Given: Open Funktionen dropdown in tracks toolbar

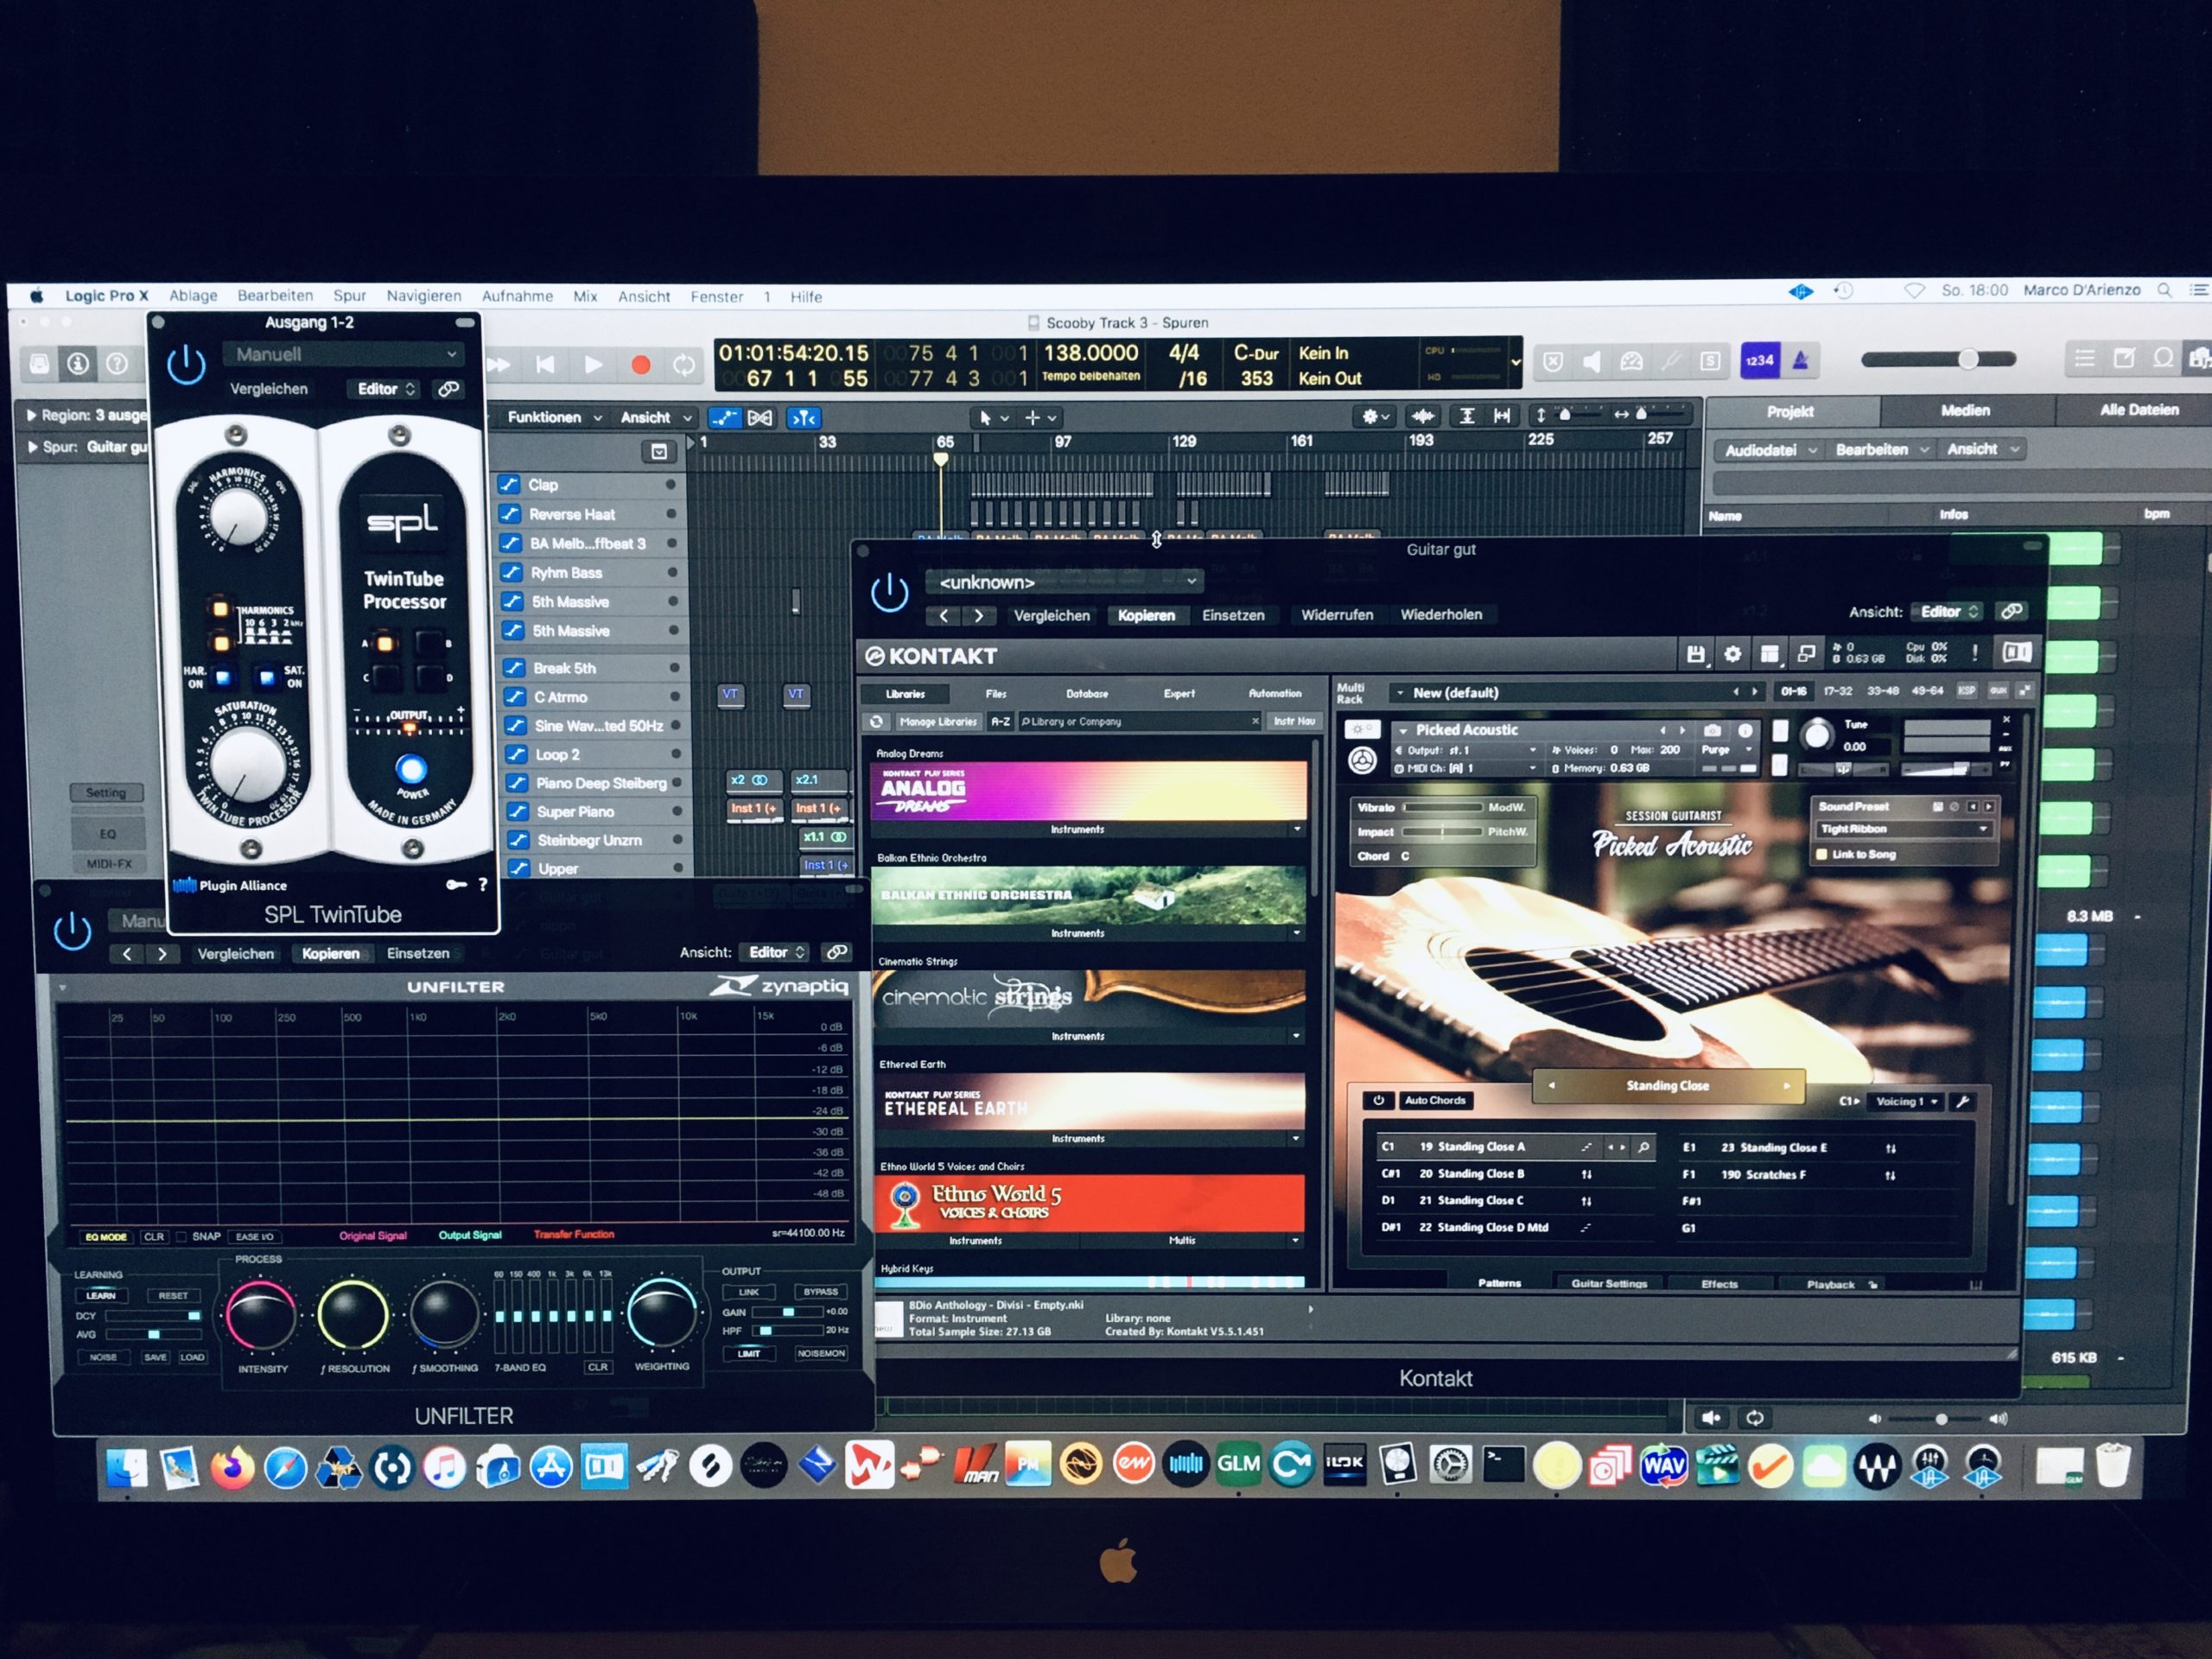Looking at the screenshot, I should click(554, 417).
